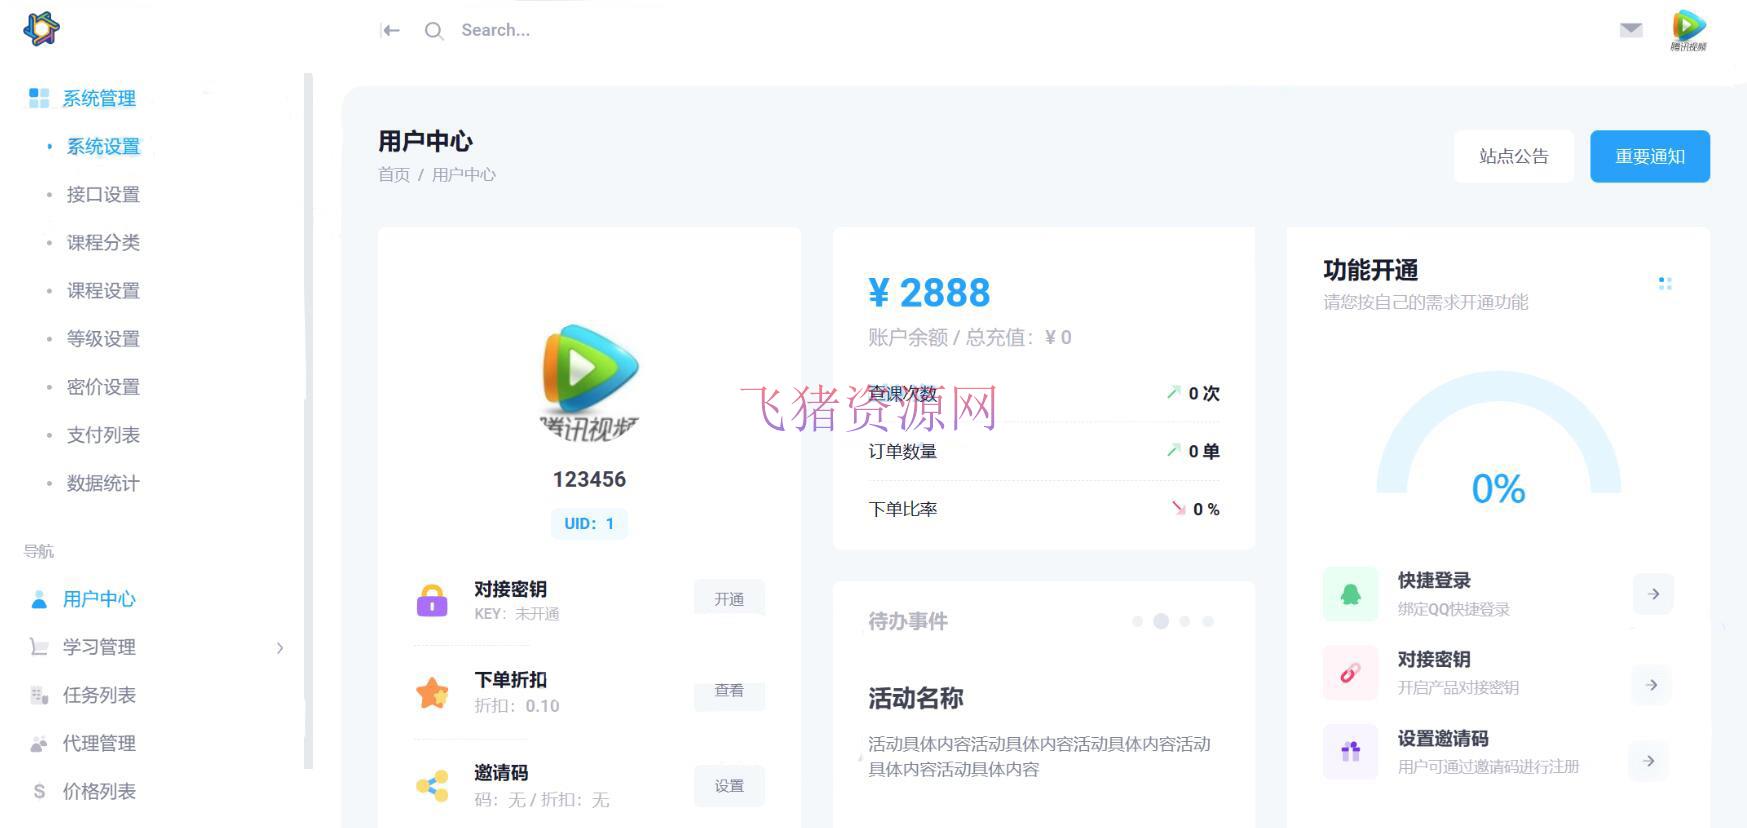
Task: Open 快捷登录 with its arrow button
Action: (x=1653, y=594)
